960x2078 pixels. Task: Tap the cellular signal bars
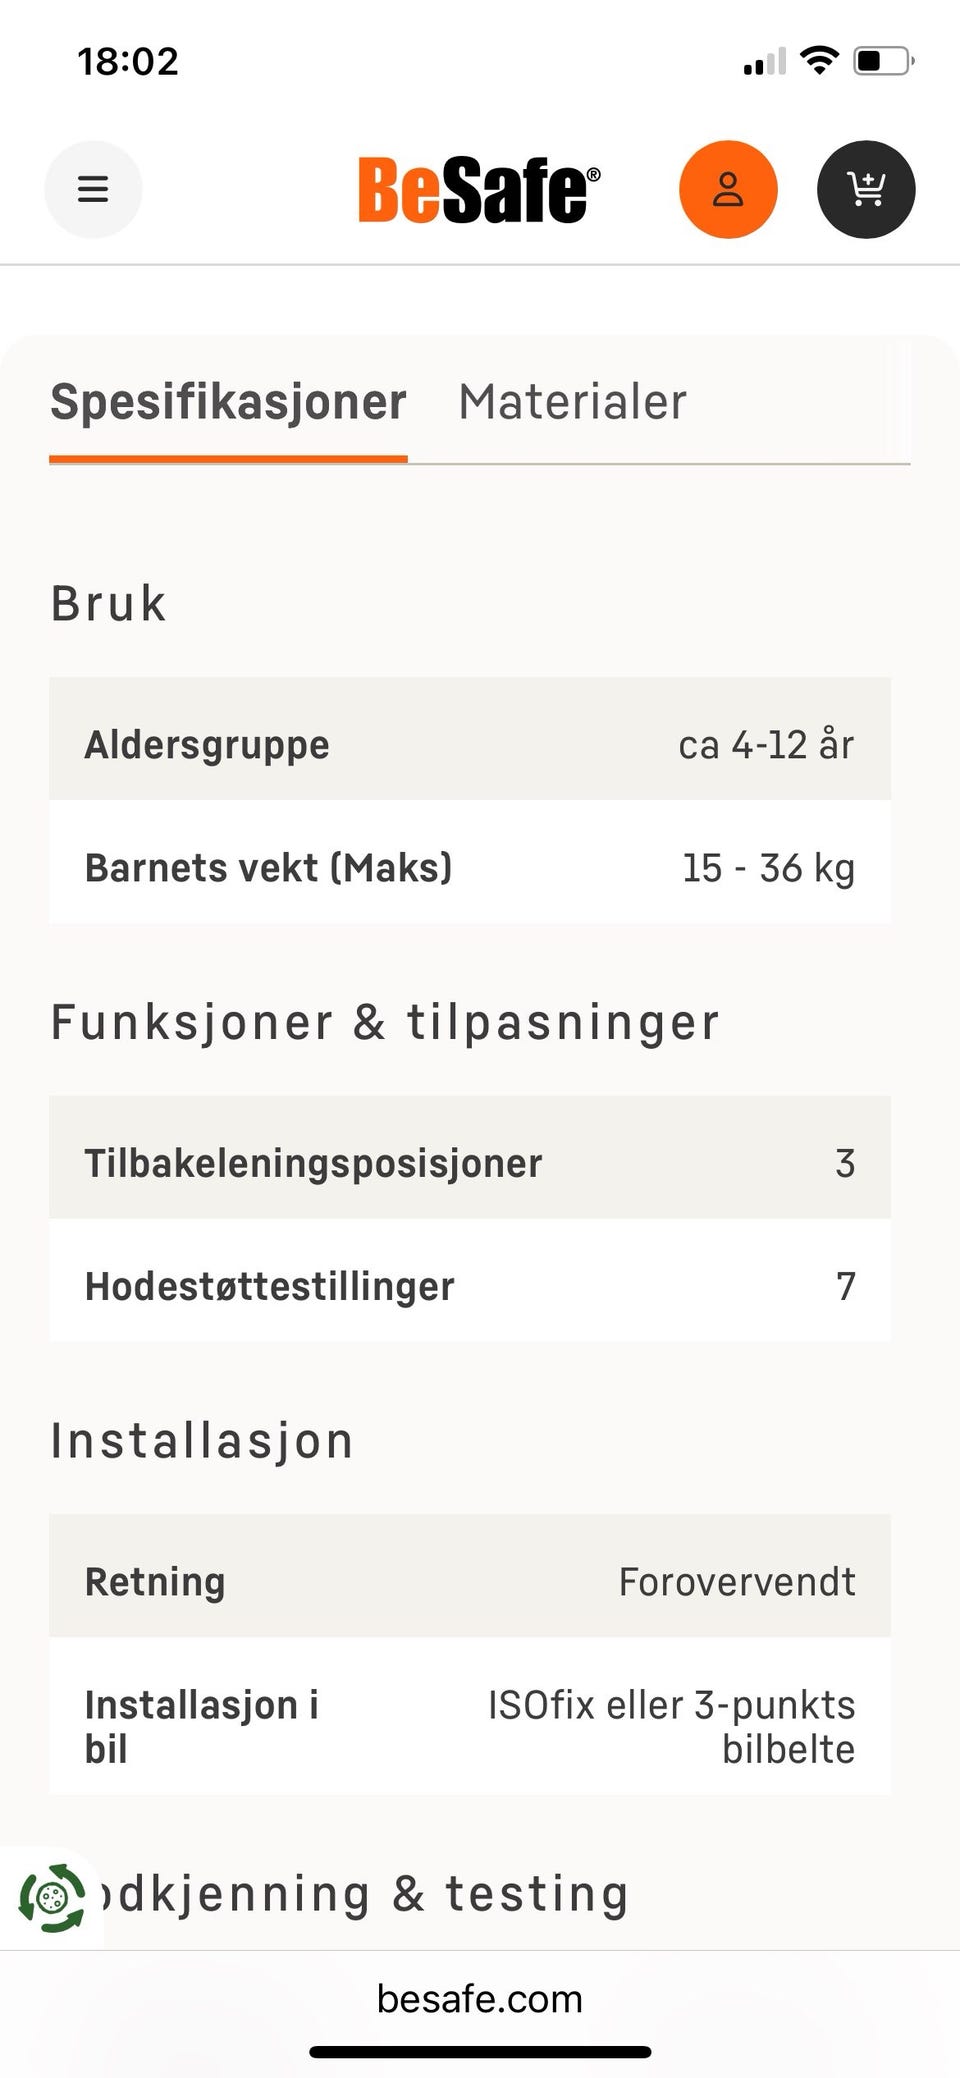pos(765,62)
